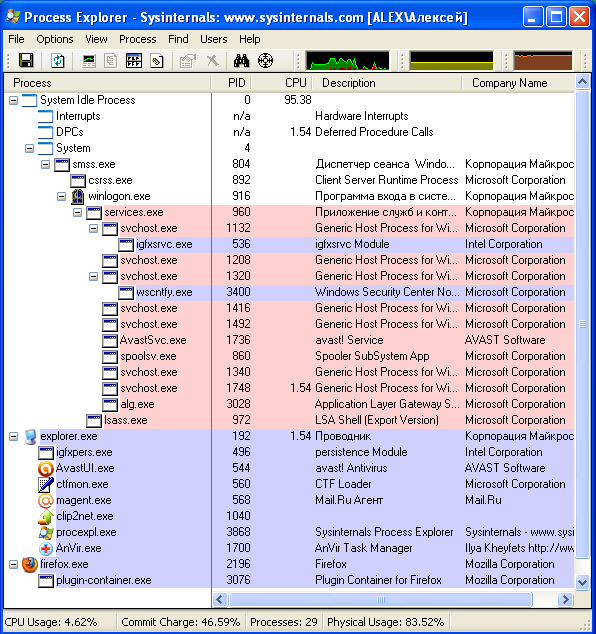Open the System Information toolbar icon
The image size is (596, 634).
pos(89,61)
